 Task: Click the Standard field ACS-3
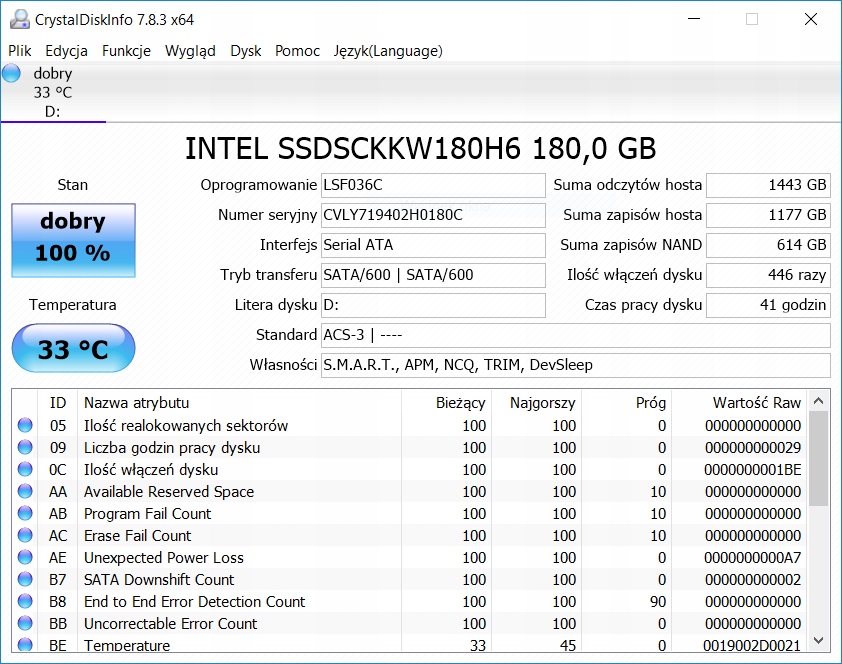(x=576, y=335)
